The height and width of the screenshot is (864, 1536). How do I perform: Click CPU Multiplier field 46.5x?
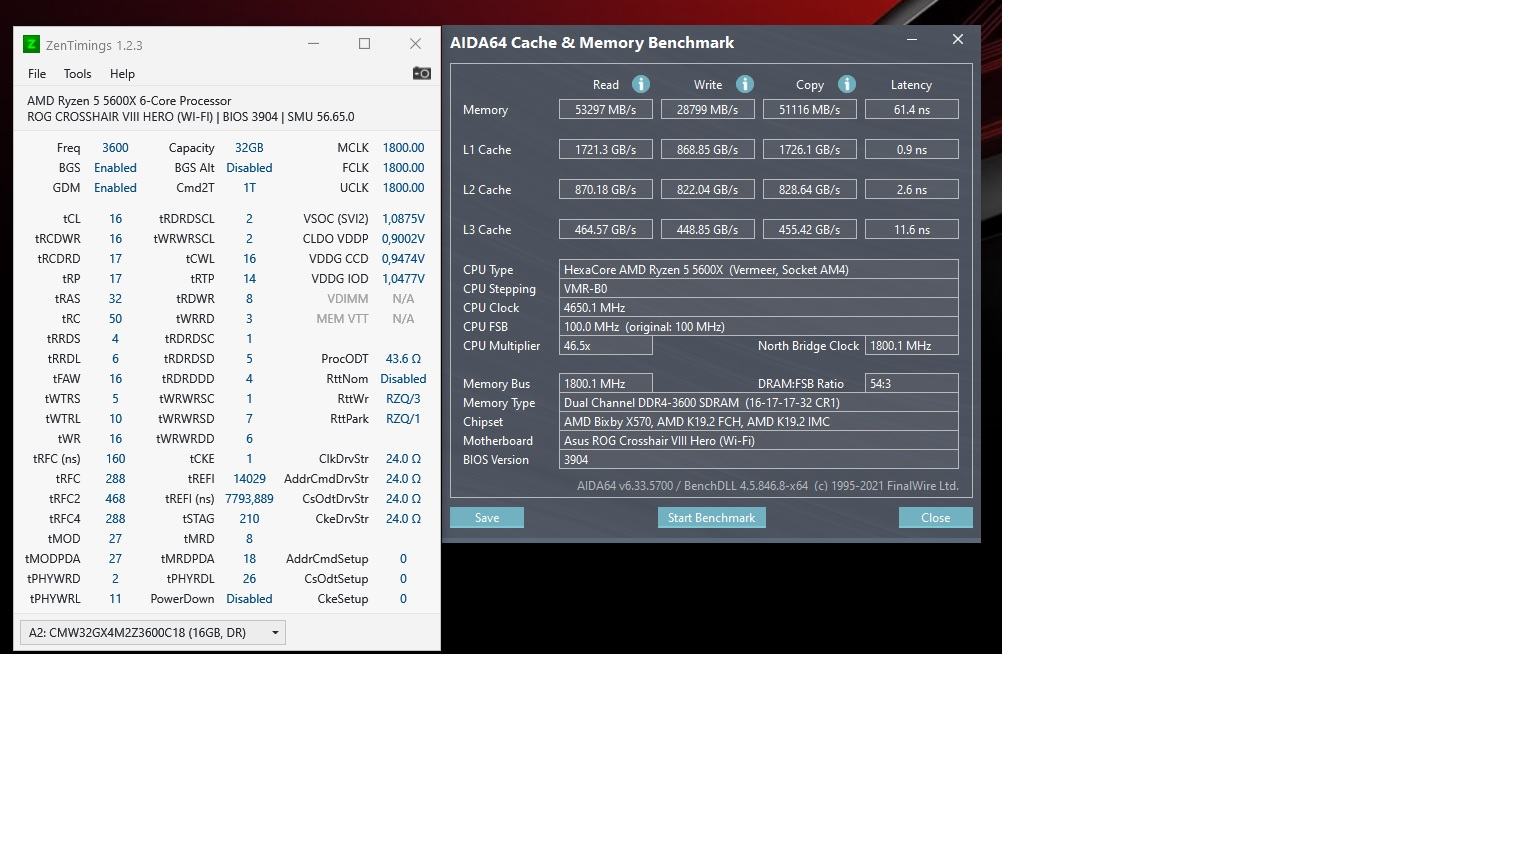click(x=606, y=345)
